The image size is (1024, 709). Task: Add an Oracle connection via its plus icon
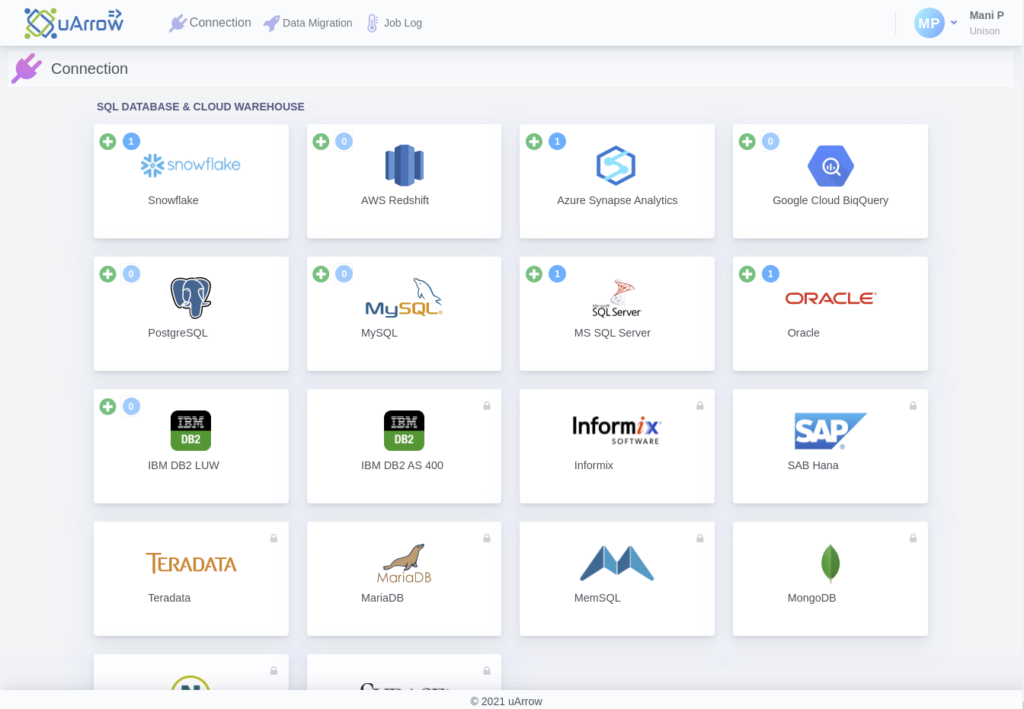pos(747,273)
